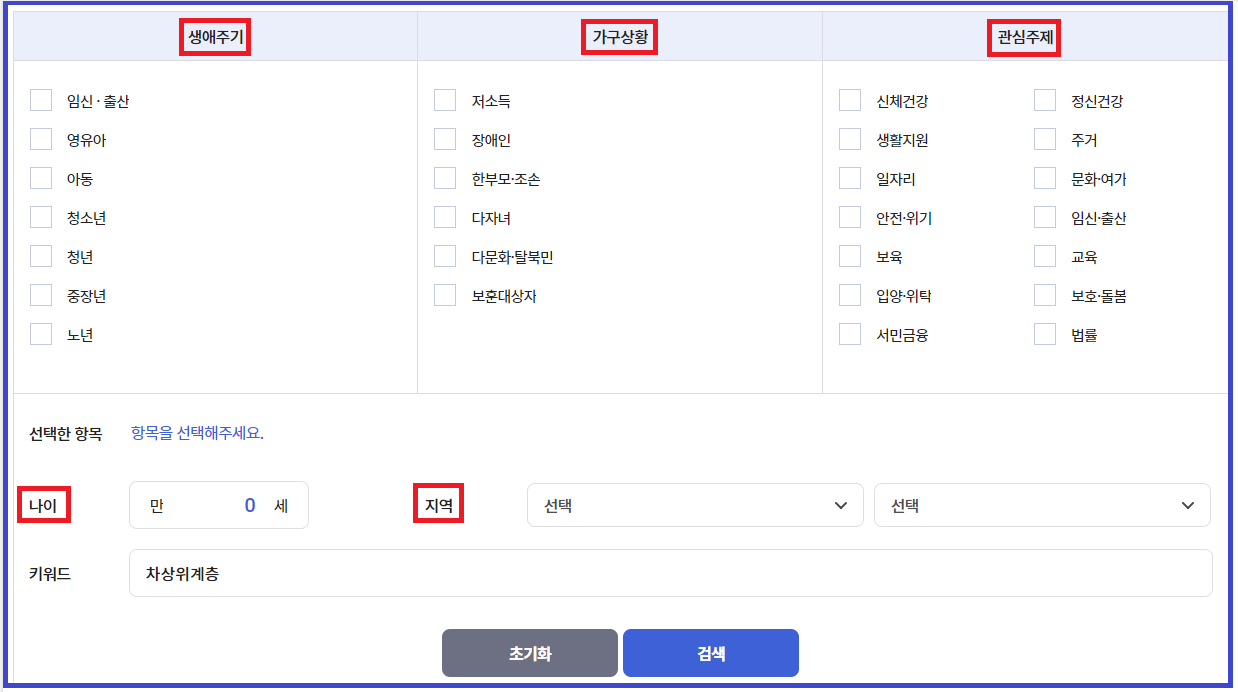Check the 임신·출산 checkbox under 생애주기
Screen dimensions: 1238x692
coord(40,100)
